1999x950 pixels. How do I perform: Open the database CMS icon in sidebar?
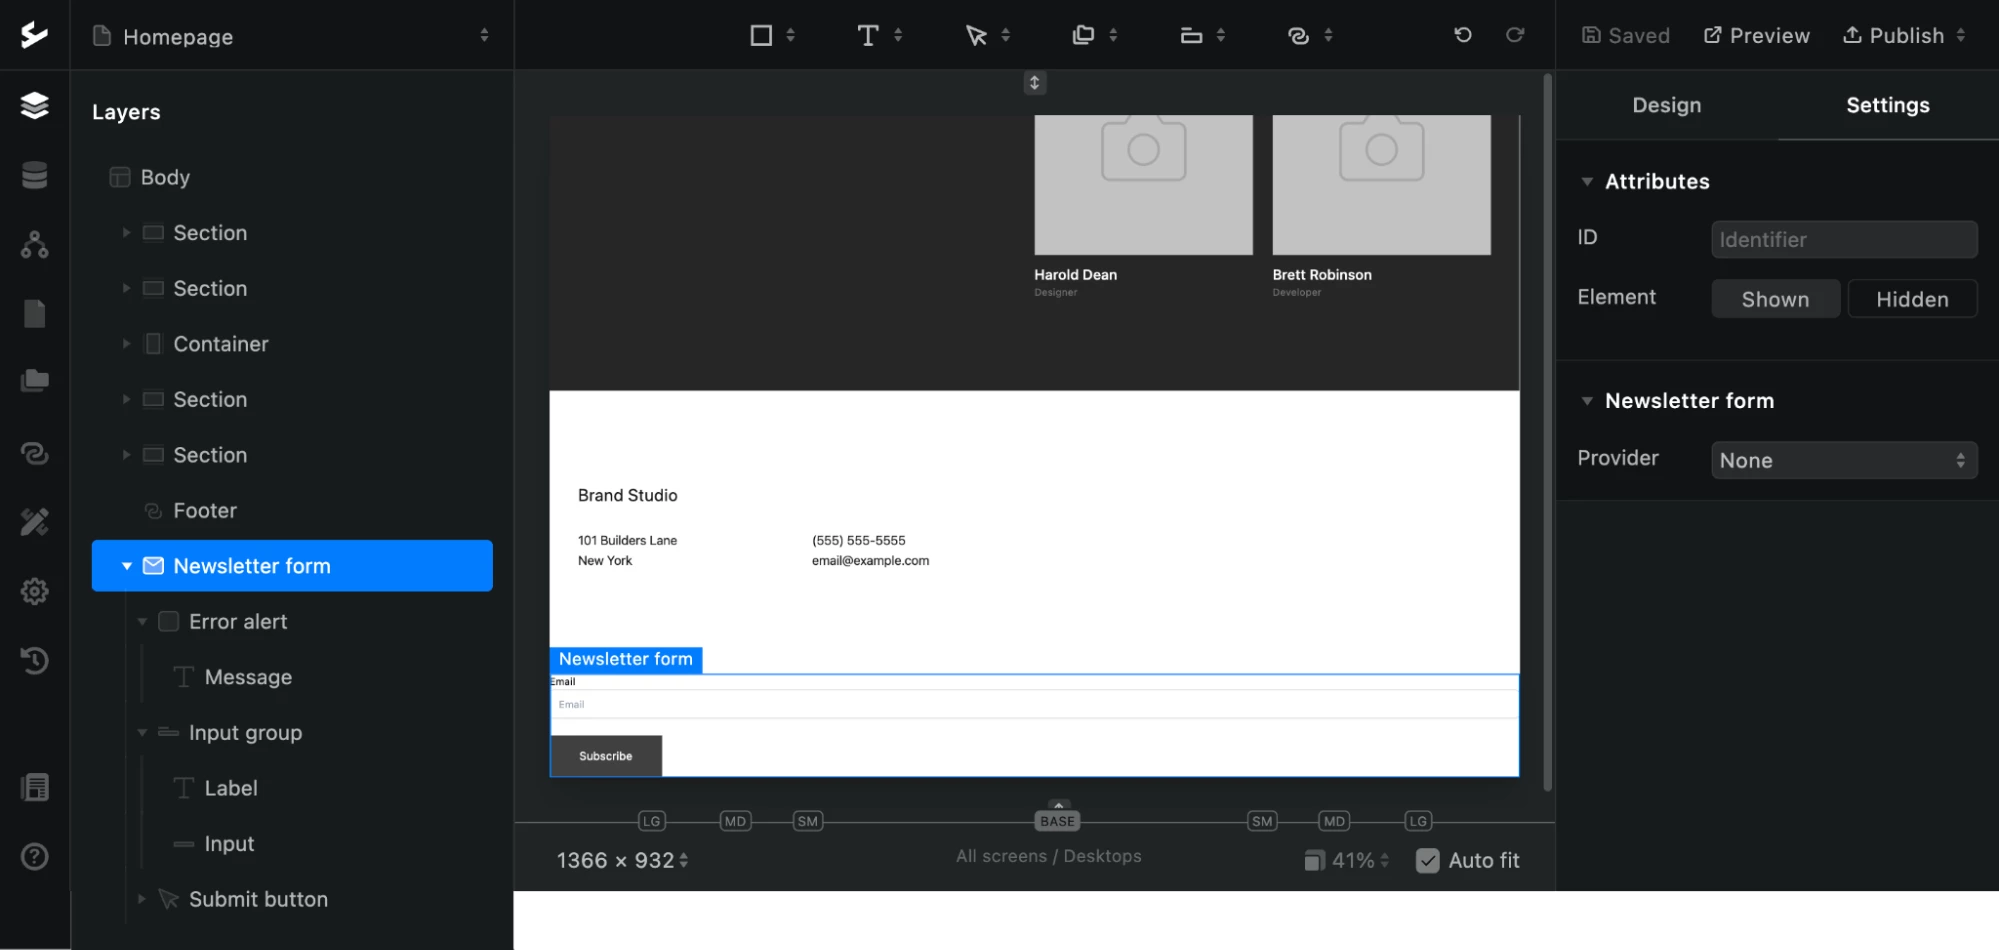pyautogui.click(x=35, y=175)
